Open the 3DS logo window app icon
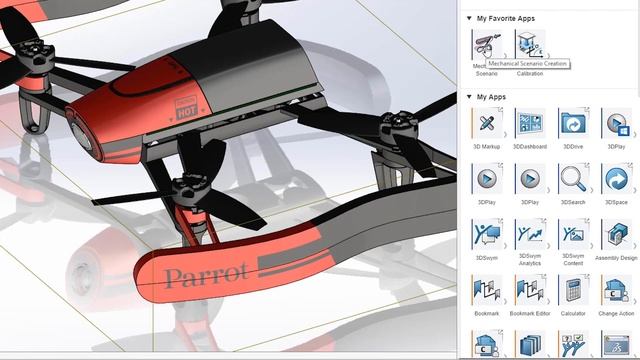This screenshot has height=360, width=640. click(x=616, y=345)
